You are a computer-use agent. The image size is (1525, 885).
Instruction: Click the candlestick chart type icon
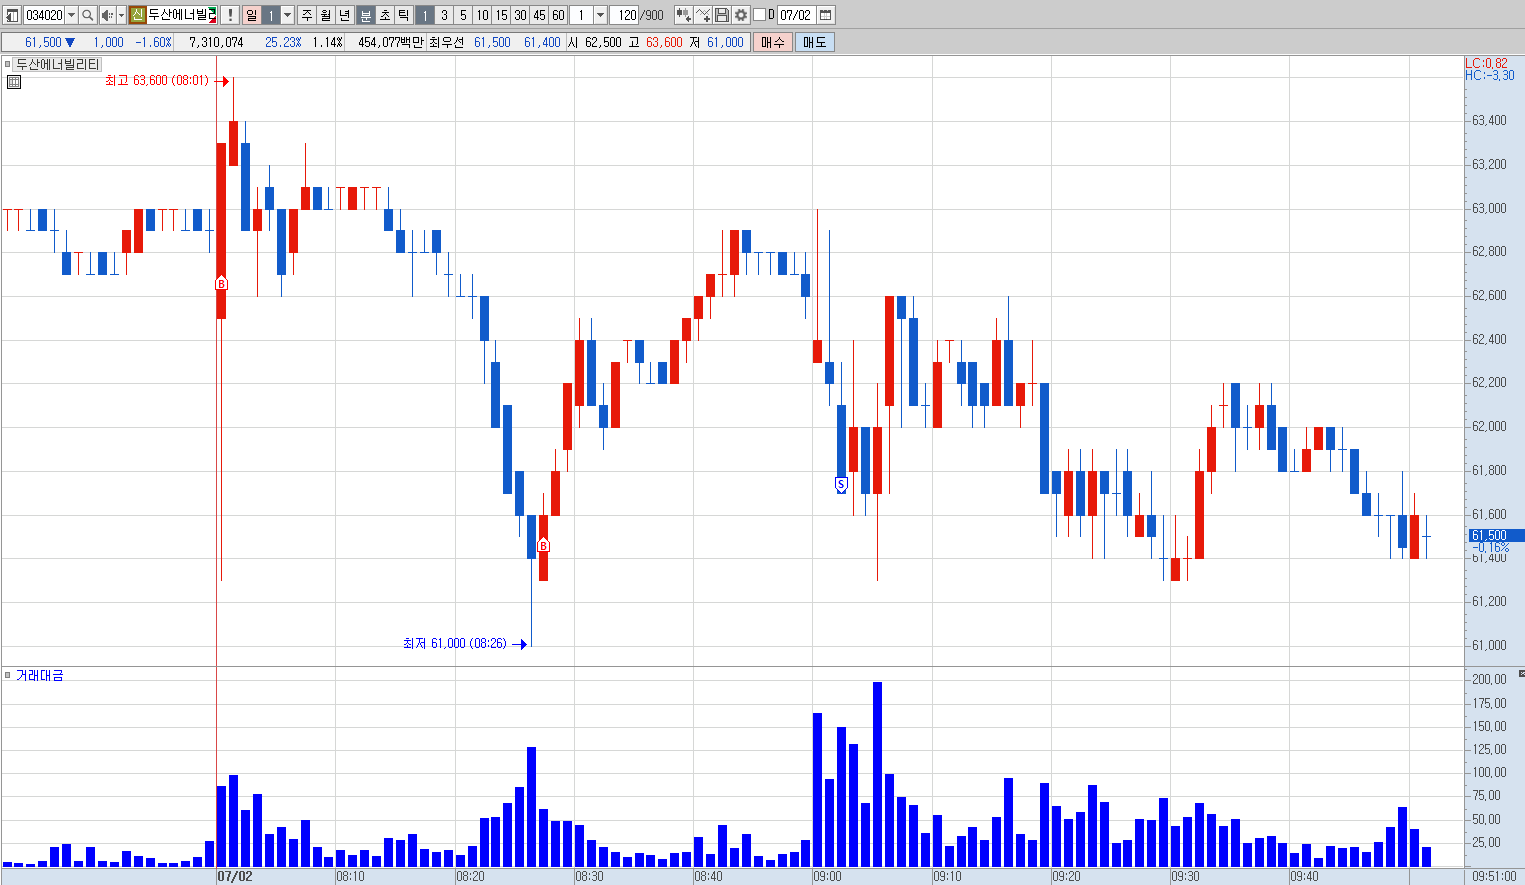click(x=684, y=15)
